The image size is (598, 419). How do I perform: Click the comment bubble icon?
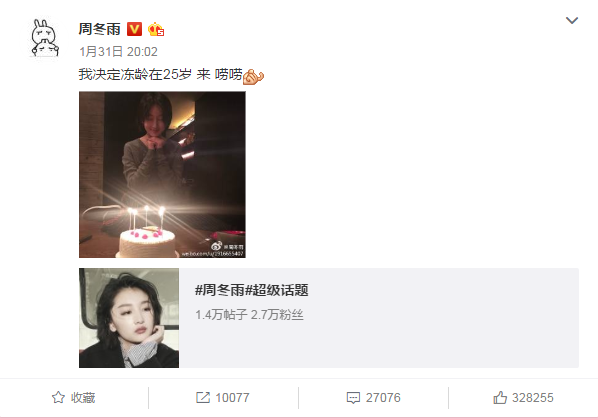point(353,398)
